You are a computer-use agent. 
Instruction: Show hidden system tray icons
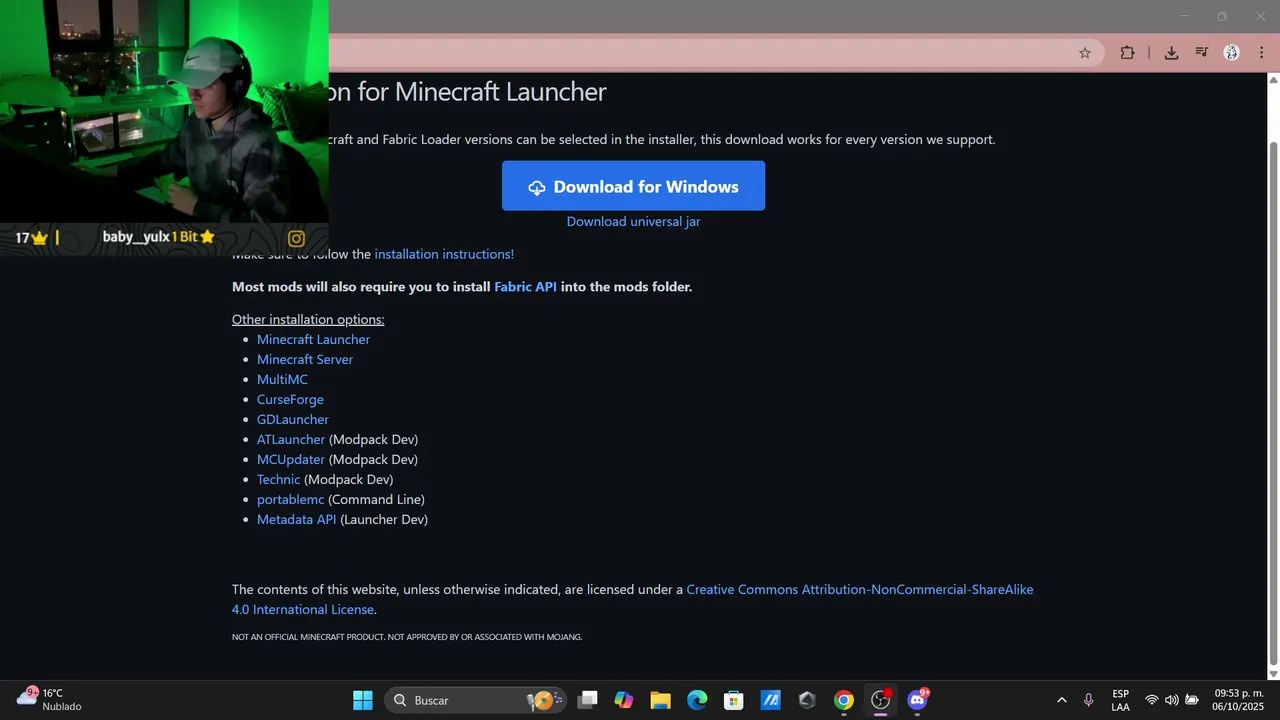1061,700
